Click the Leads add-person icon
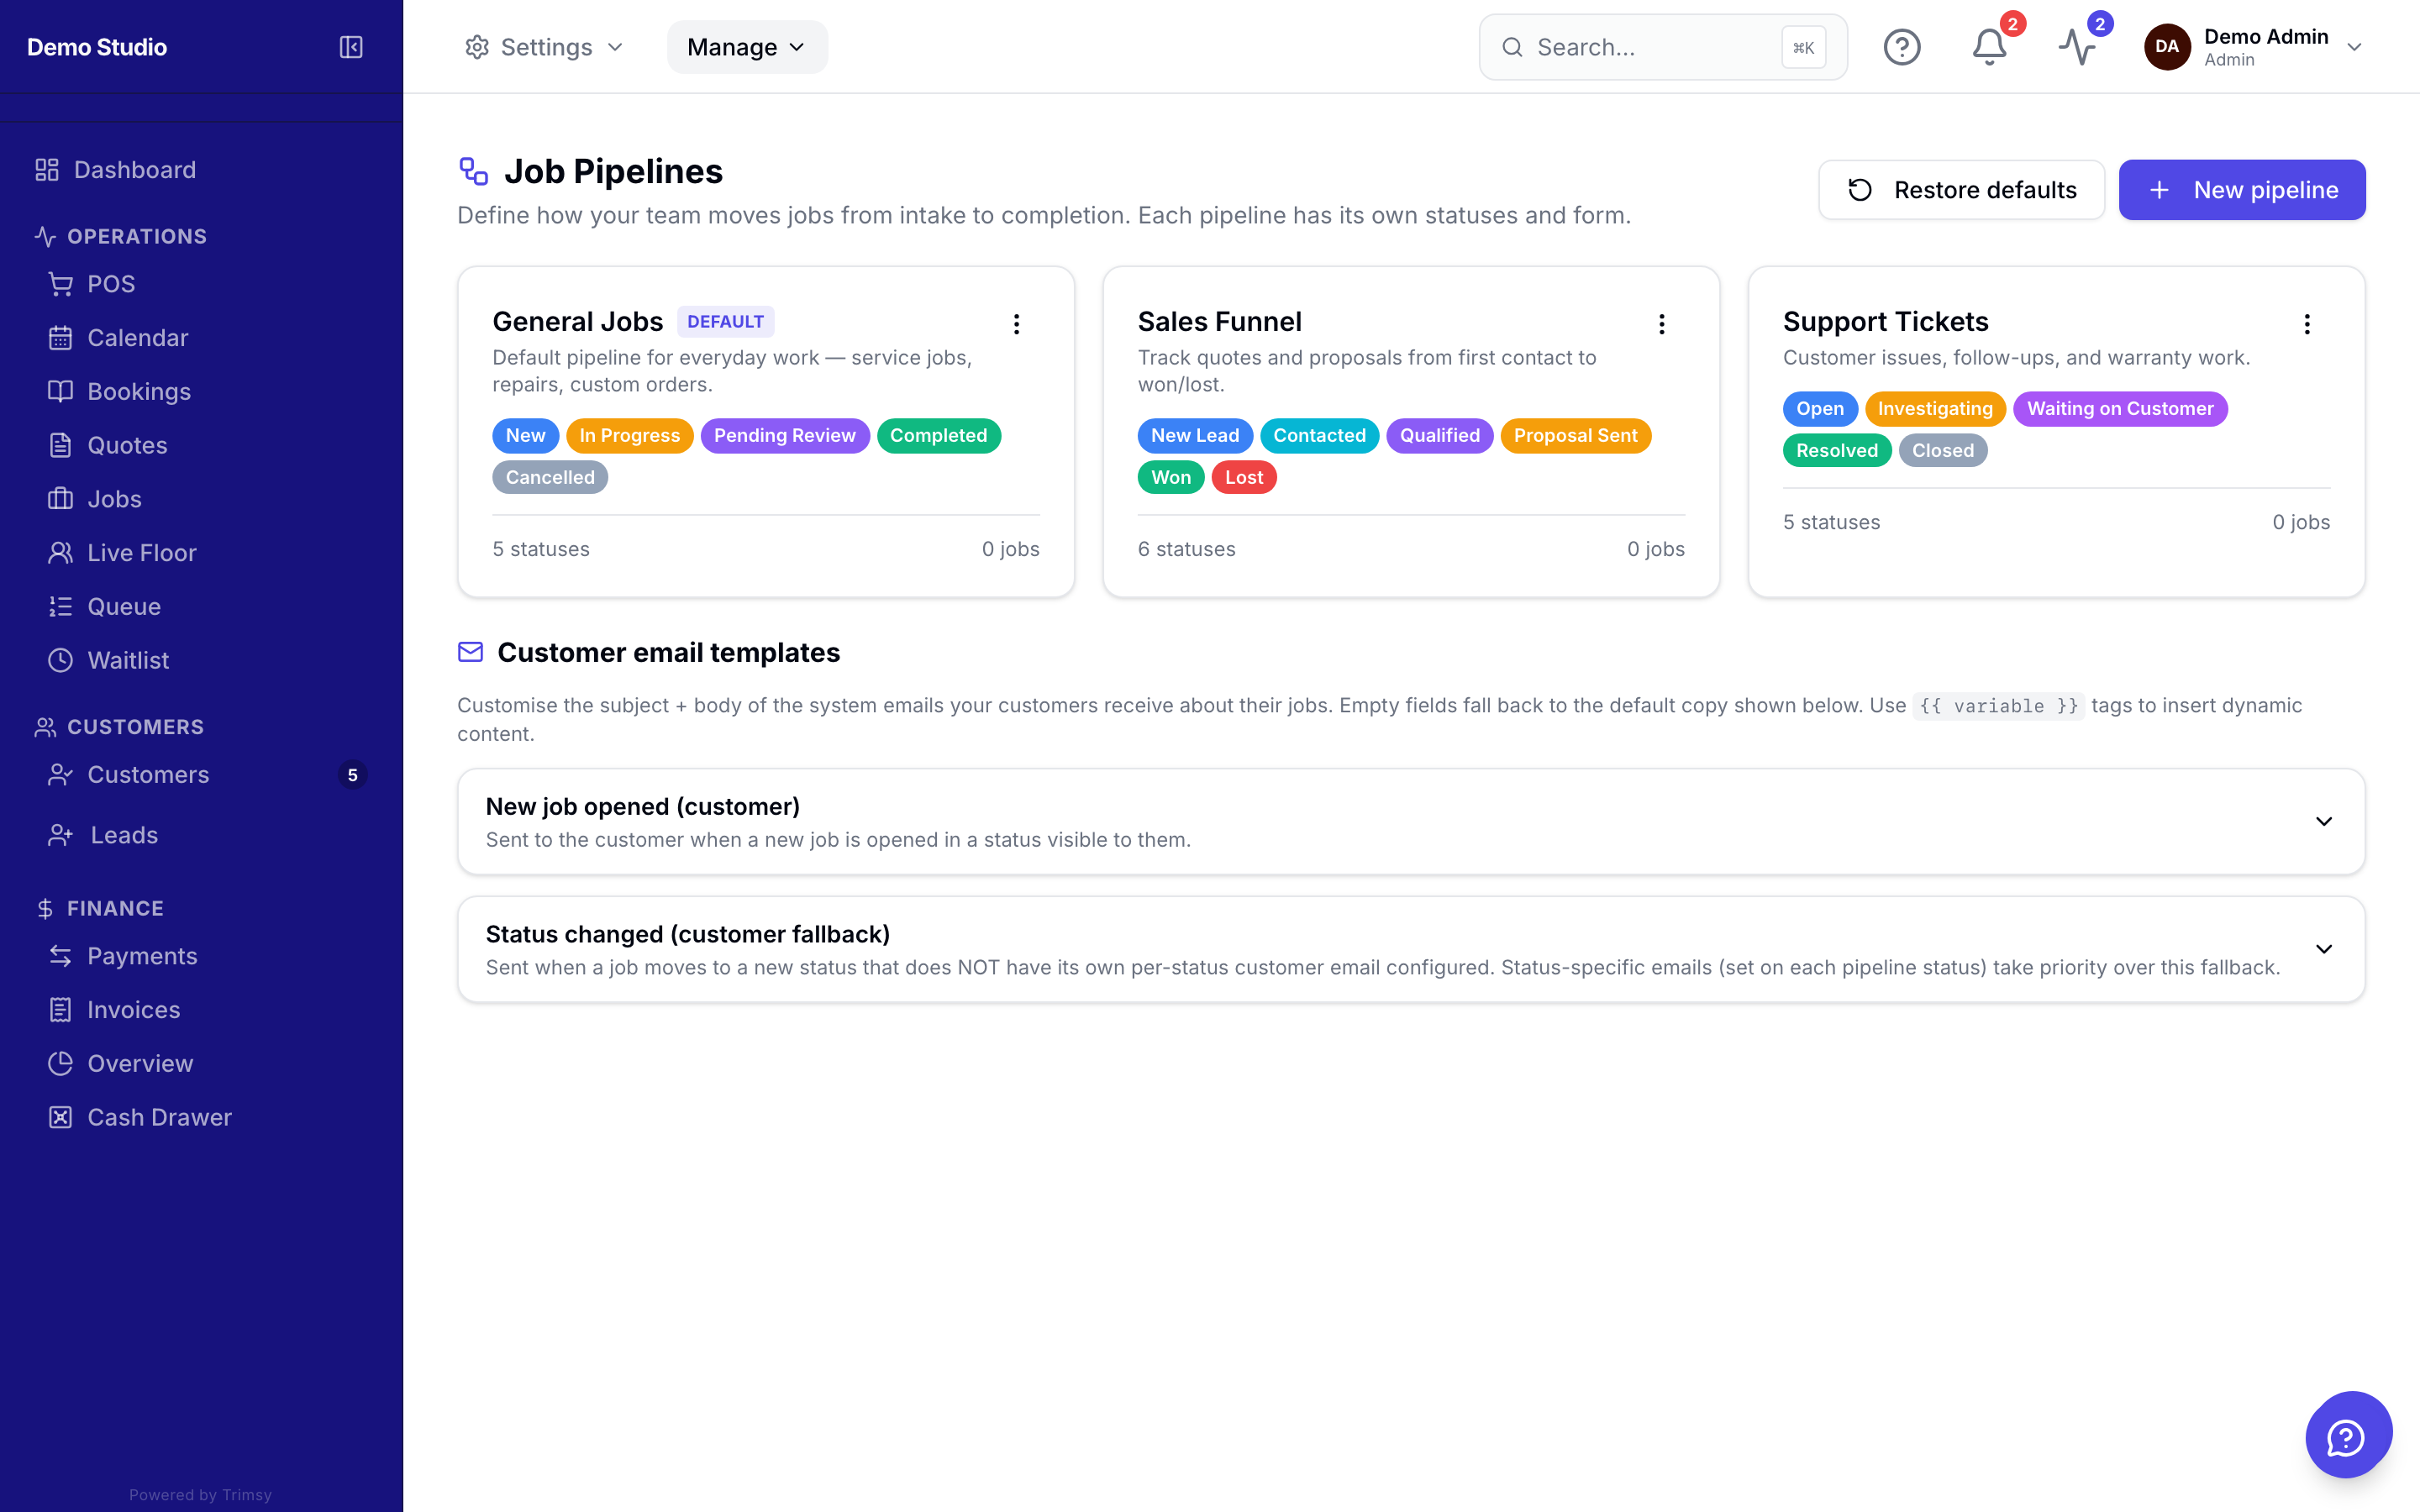Screen dimensions: 2420x1512 tap(60, 835)
